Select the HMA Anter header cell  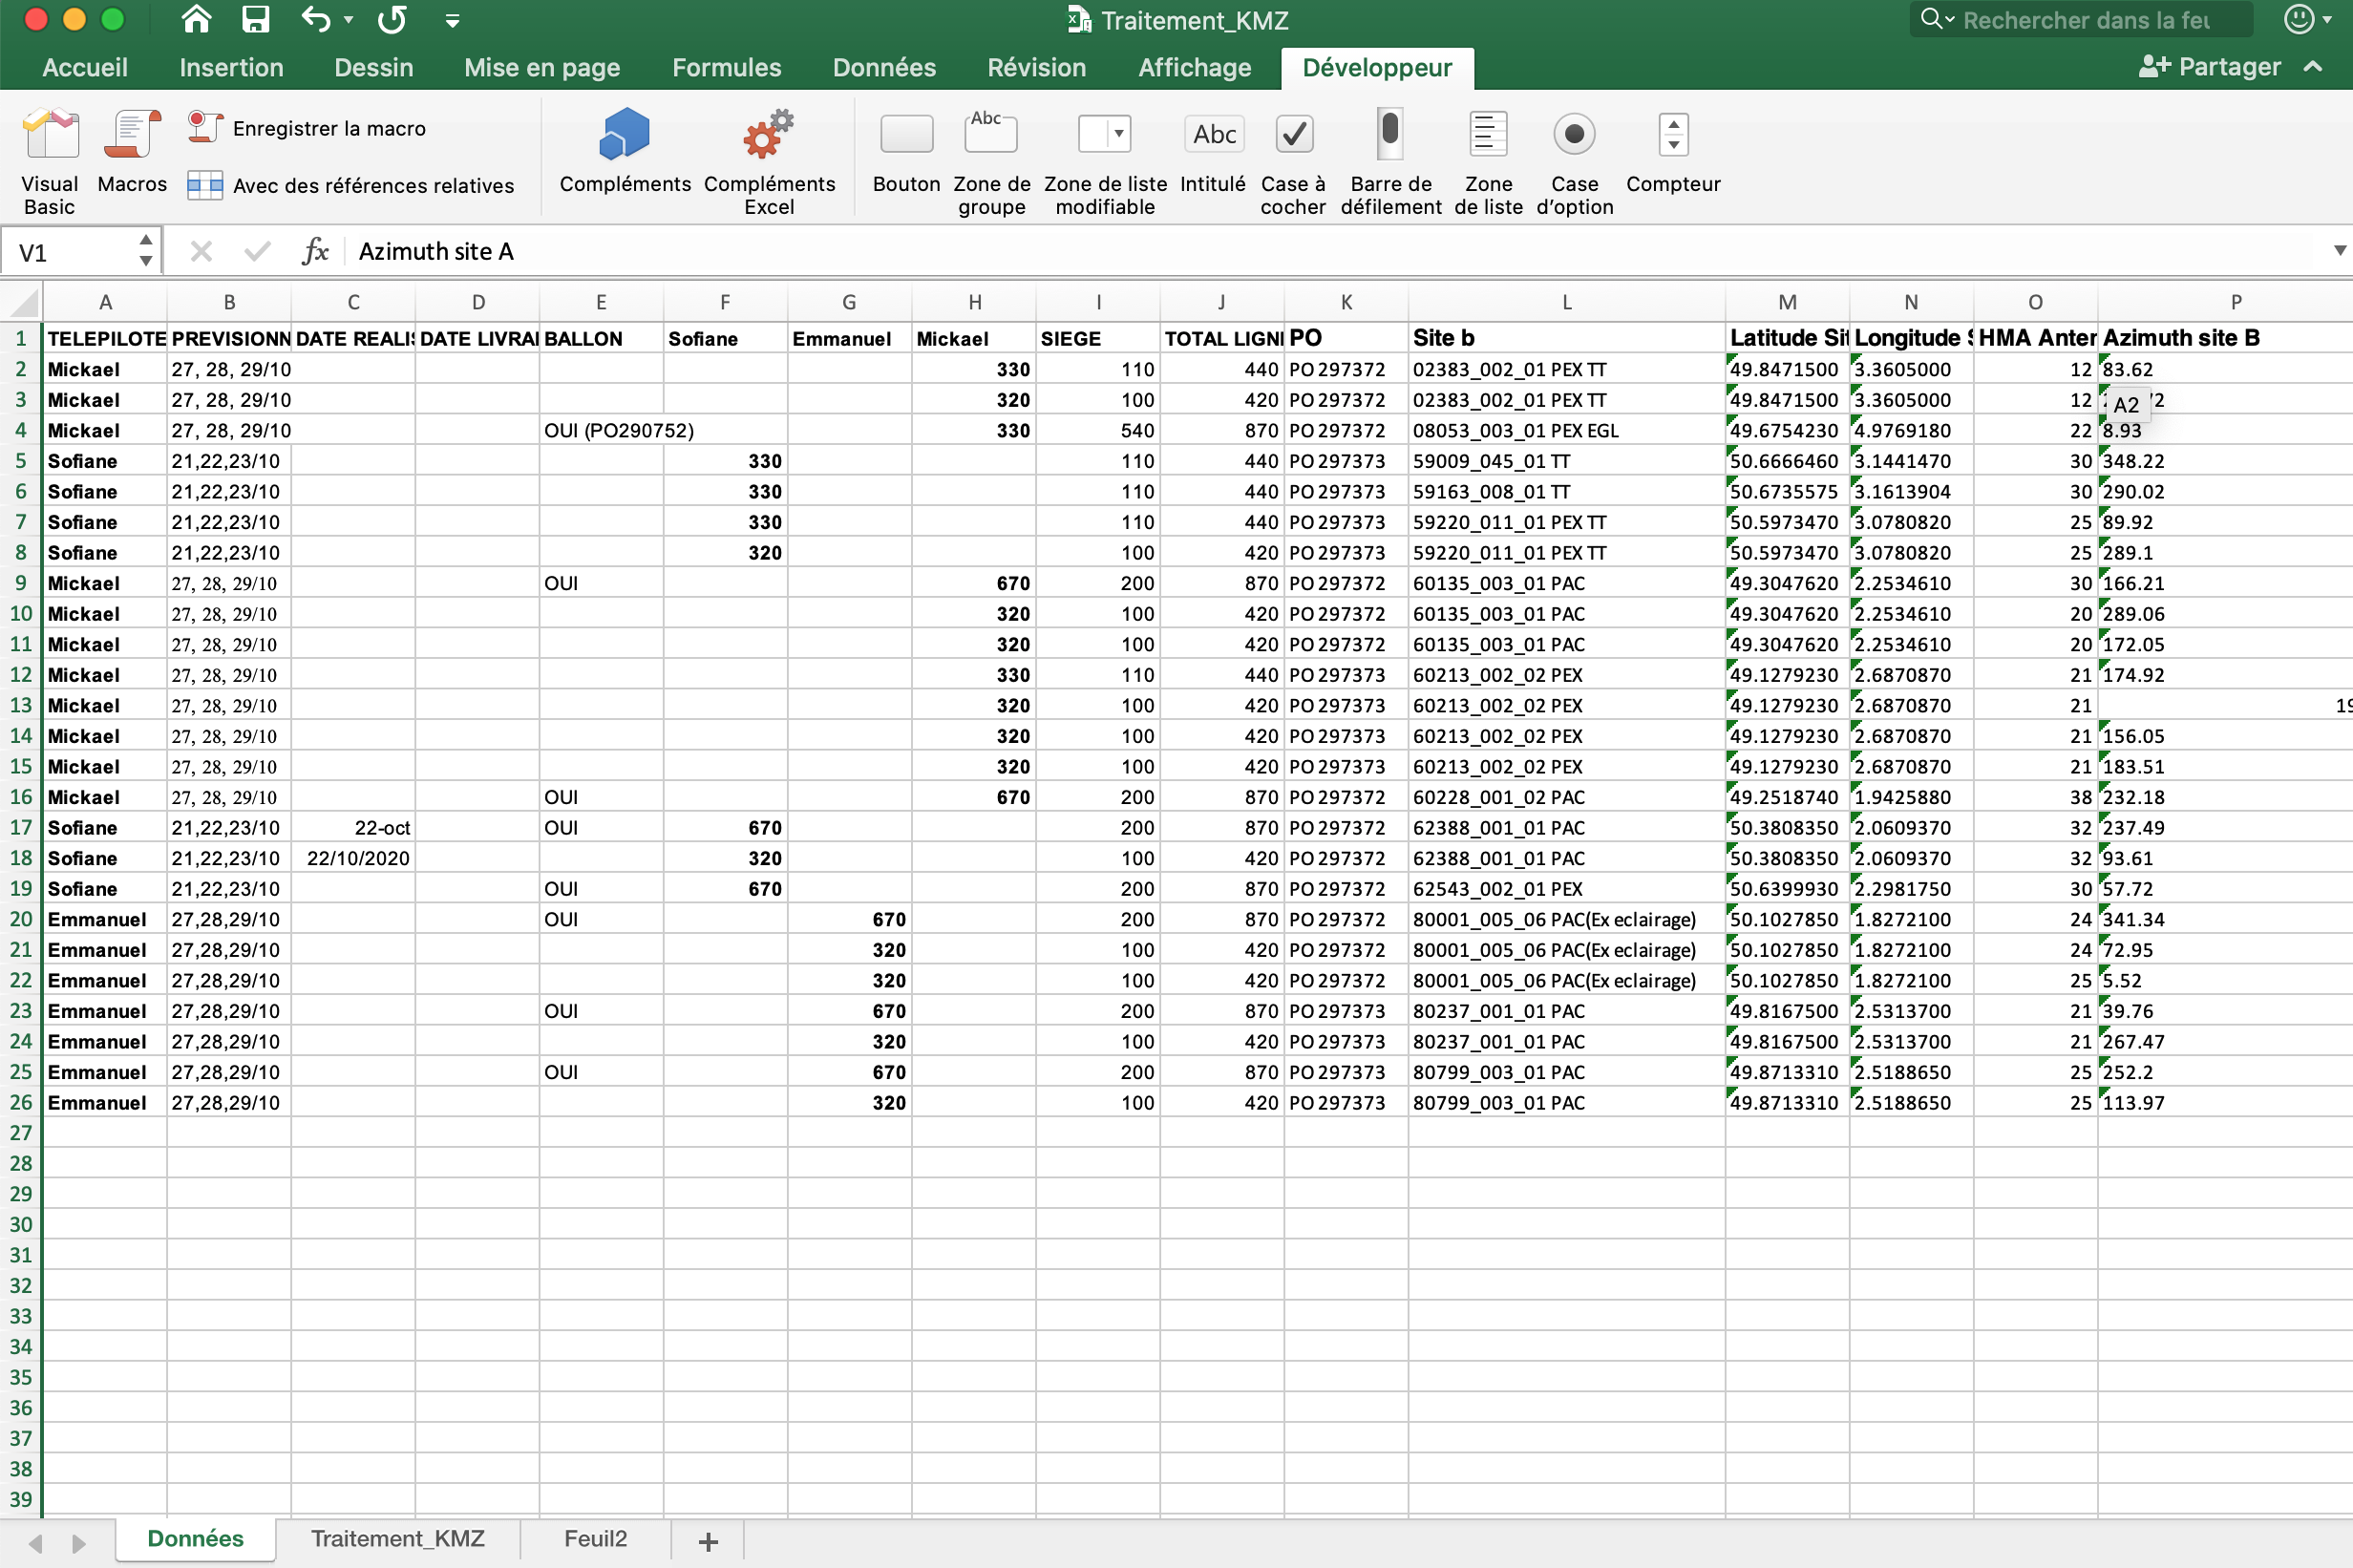point(2035,338)
